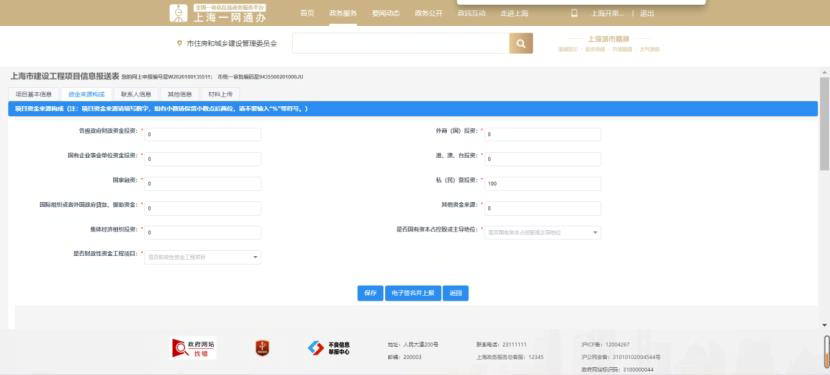830x375 pixels.
Task: Click the 私(民)营投资 field showing 100
Action: [543, 184]
